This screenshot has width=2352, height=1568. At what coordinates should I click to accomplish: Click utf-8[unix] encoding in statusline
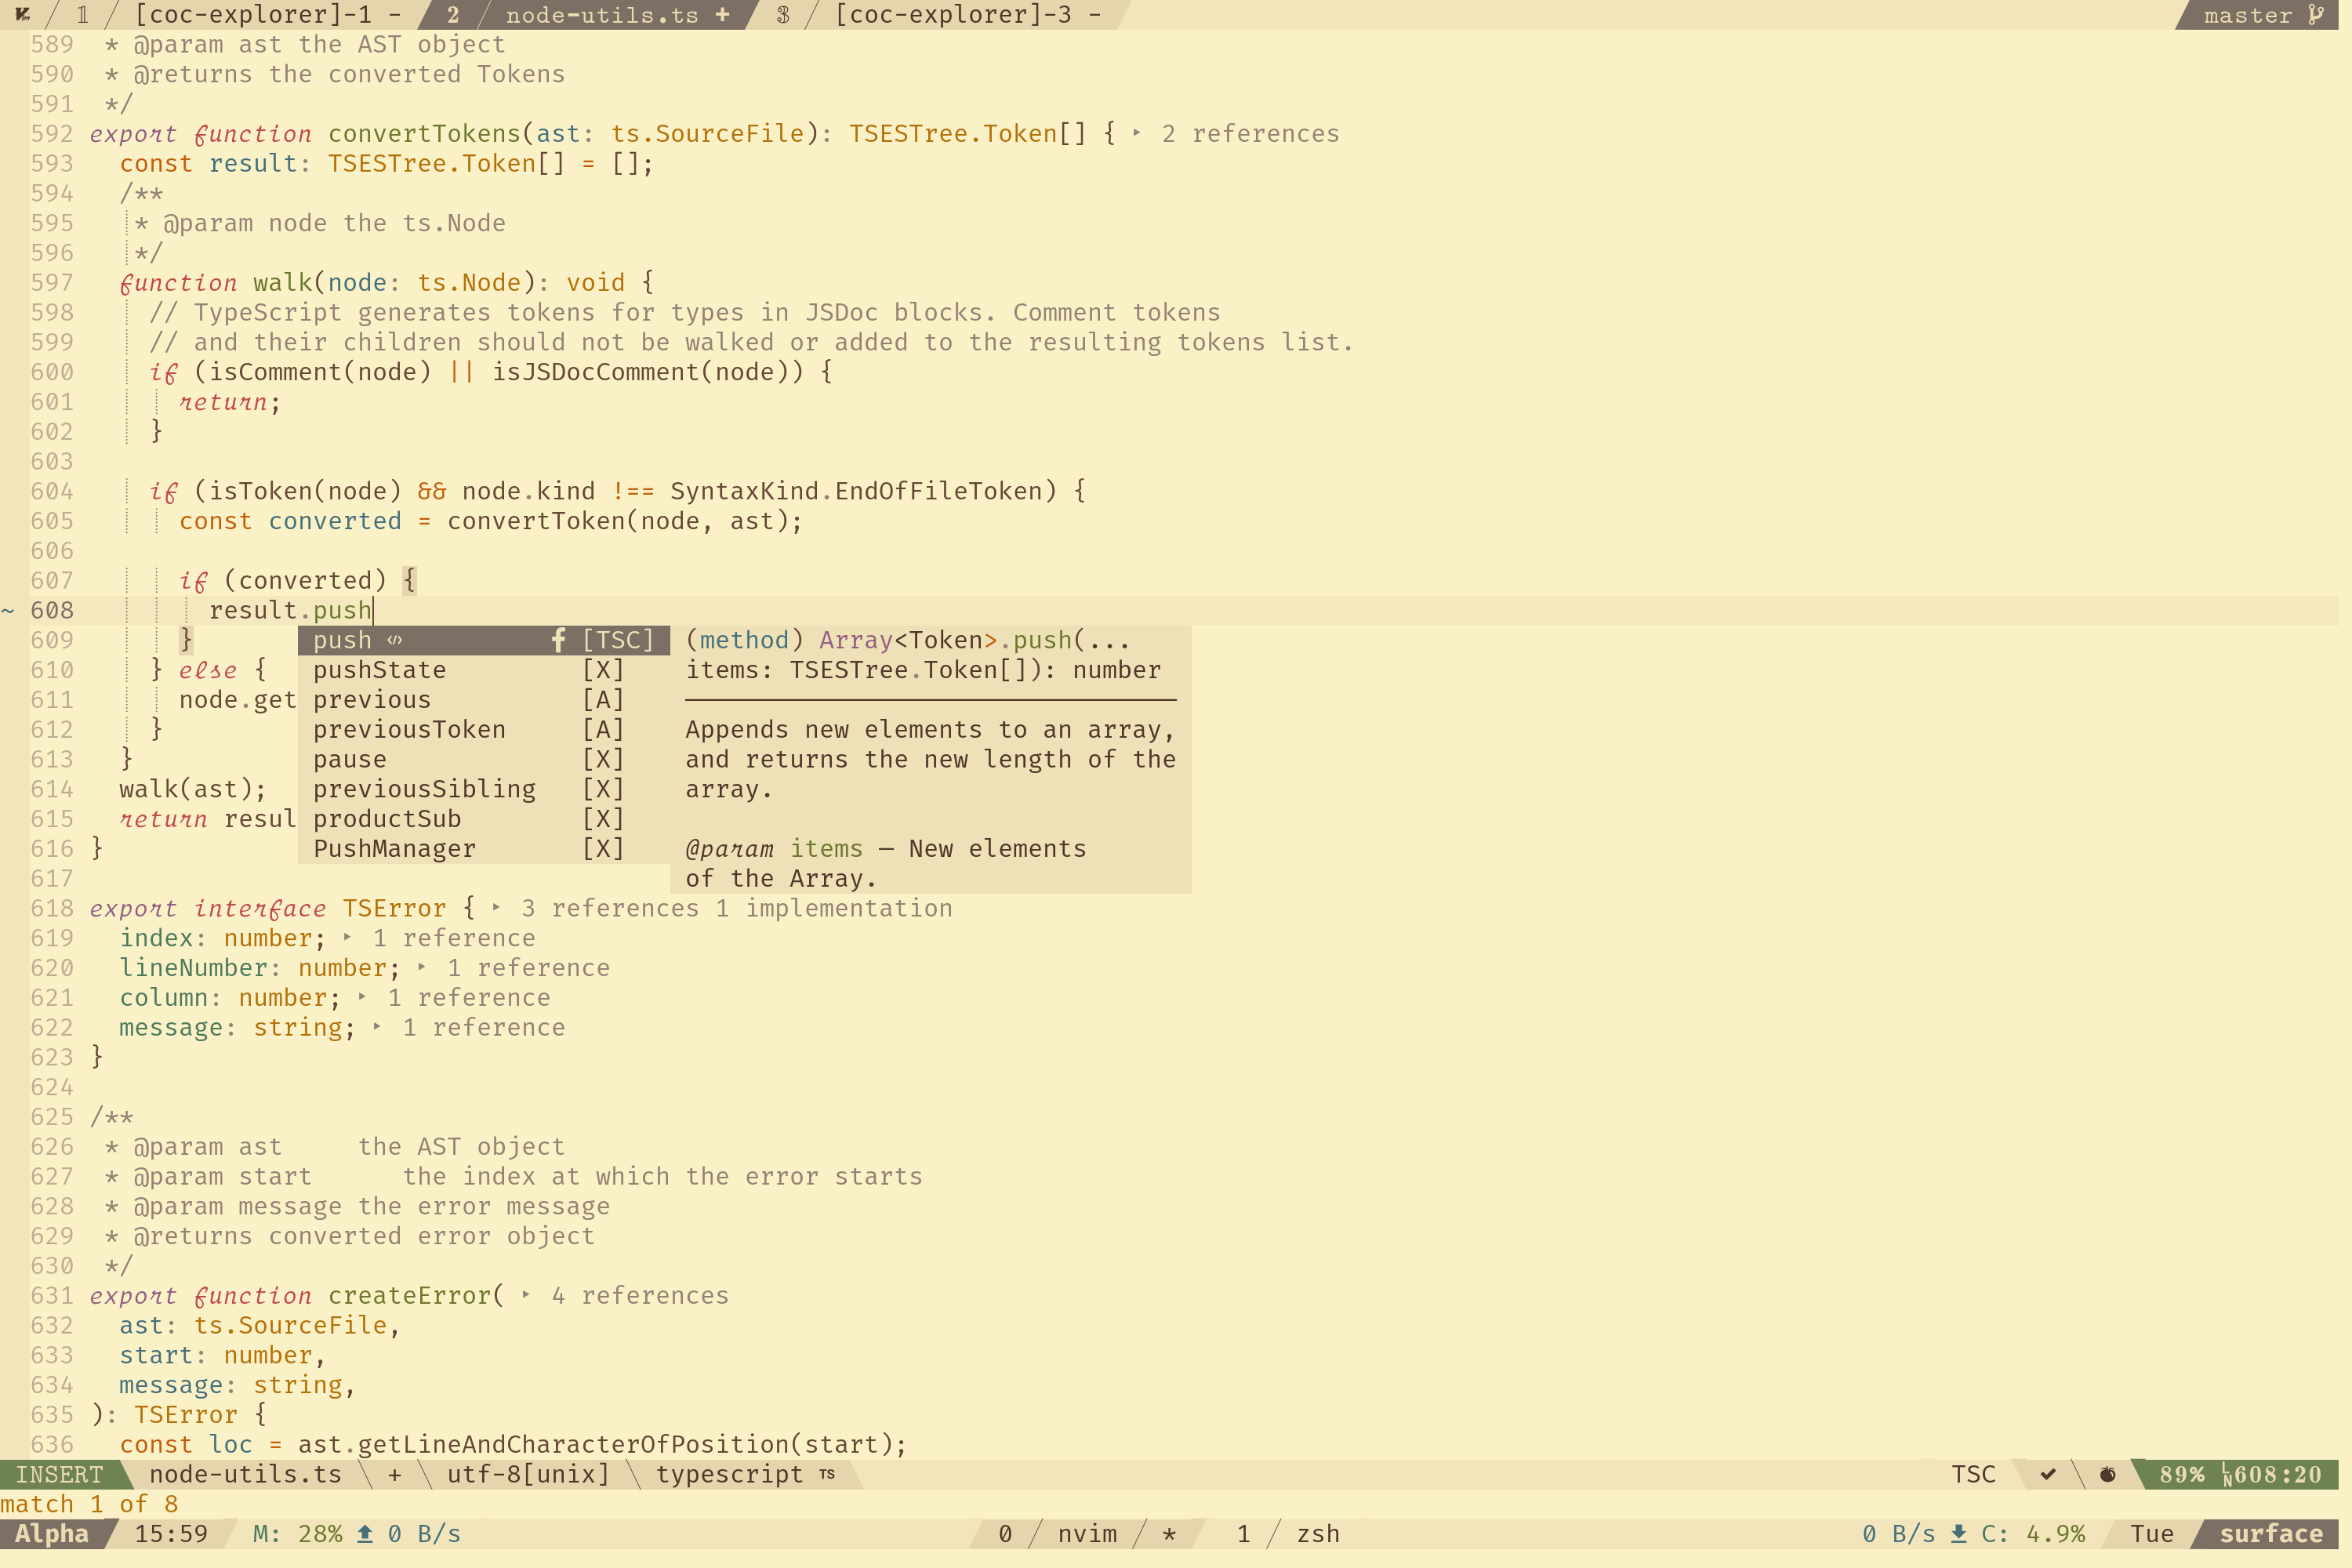(x=528, y=1475)
